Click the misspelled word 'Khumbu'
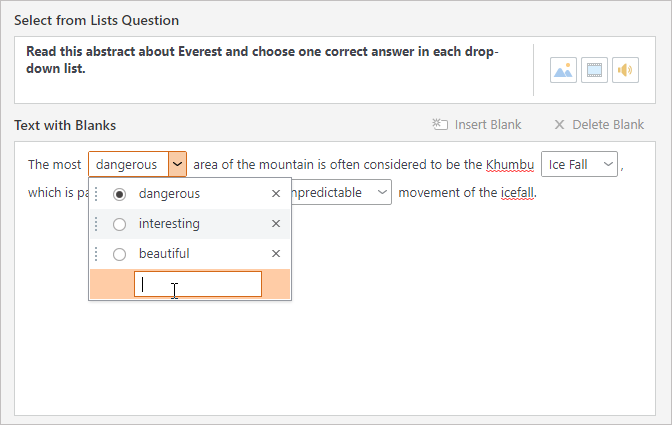This screenshot has width=672, height=425. pos(510,164)
